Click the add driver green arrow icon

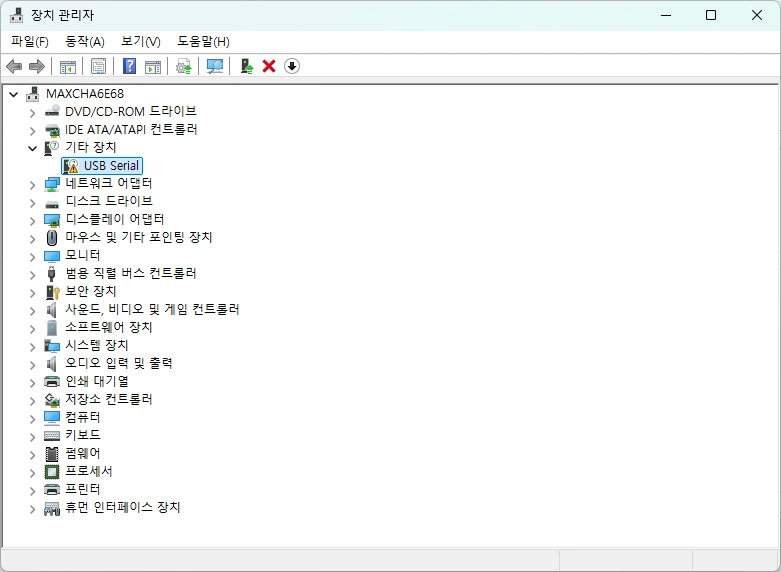pos(247,66)
